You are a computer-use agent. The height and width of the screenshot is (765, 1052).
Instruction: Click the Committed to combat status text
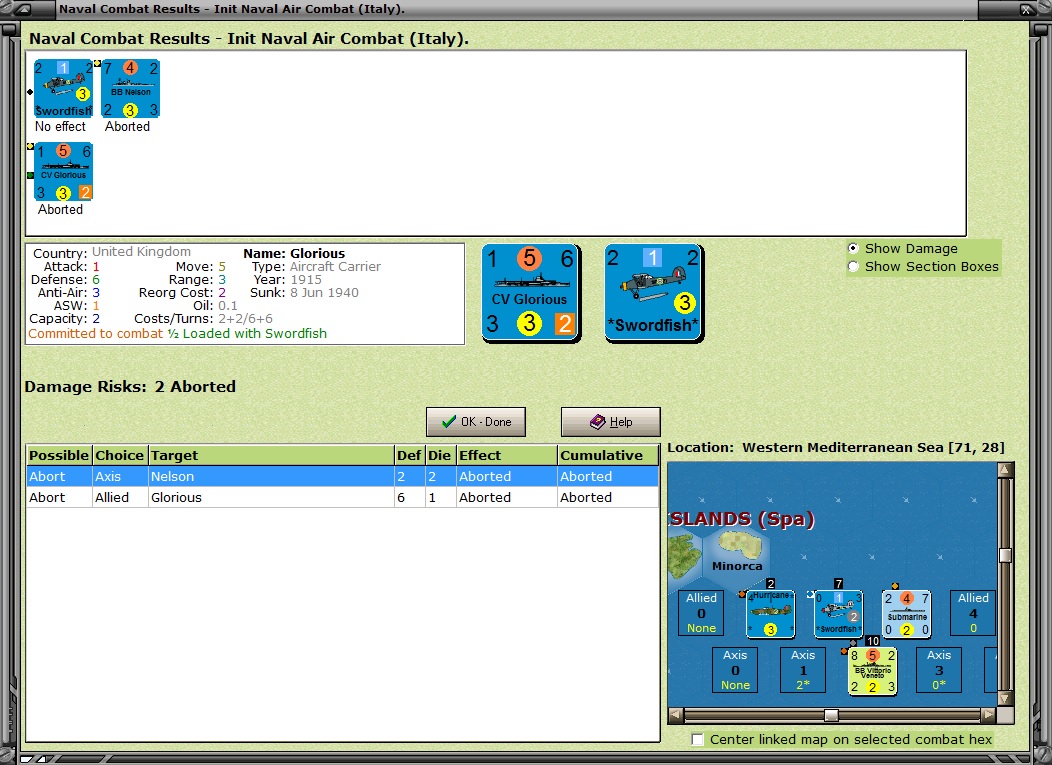coord(96,334)
